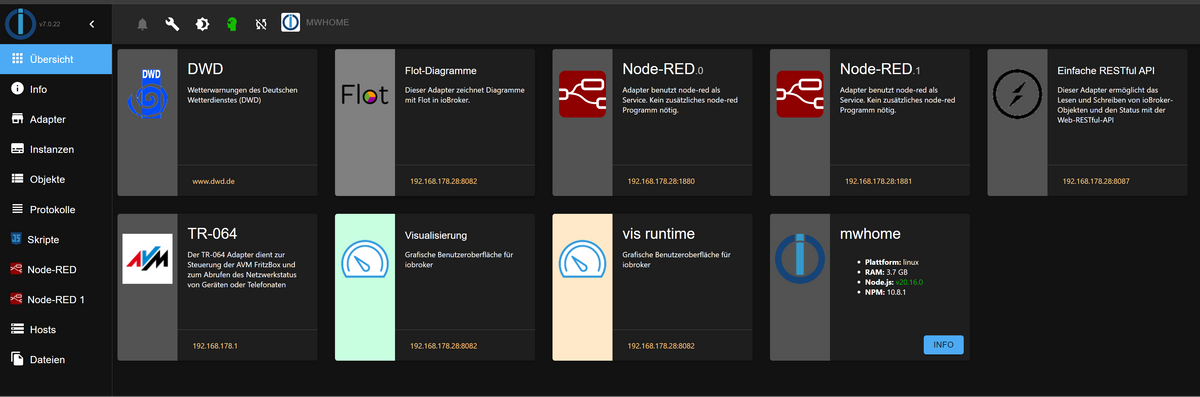Open the TR-064 link 192.168.178.1
Screen dimensions: 1200x397
tap(215, 345)
